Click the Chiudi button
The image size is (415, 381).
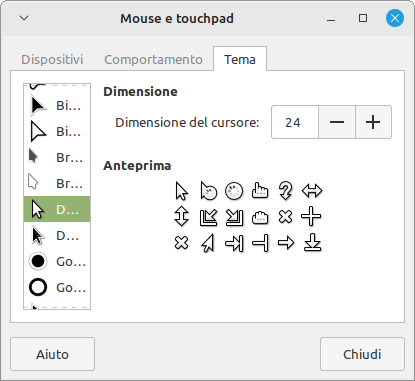pos(362,354)
